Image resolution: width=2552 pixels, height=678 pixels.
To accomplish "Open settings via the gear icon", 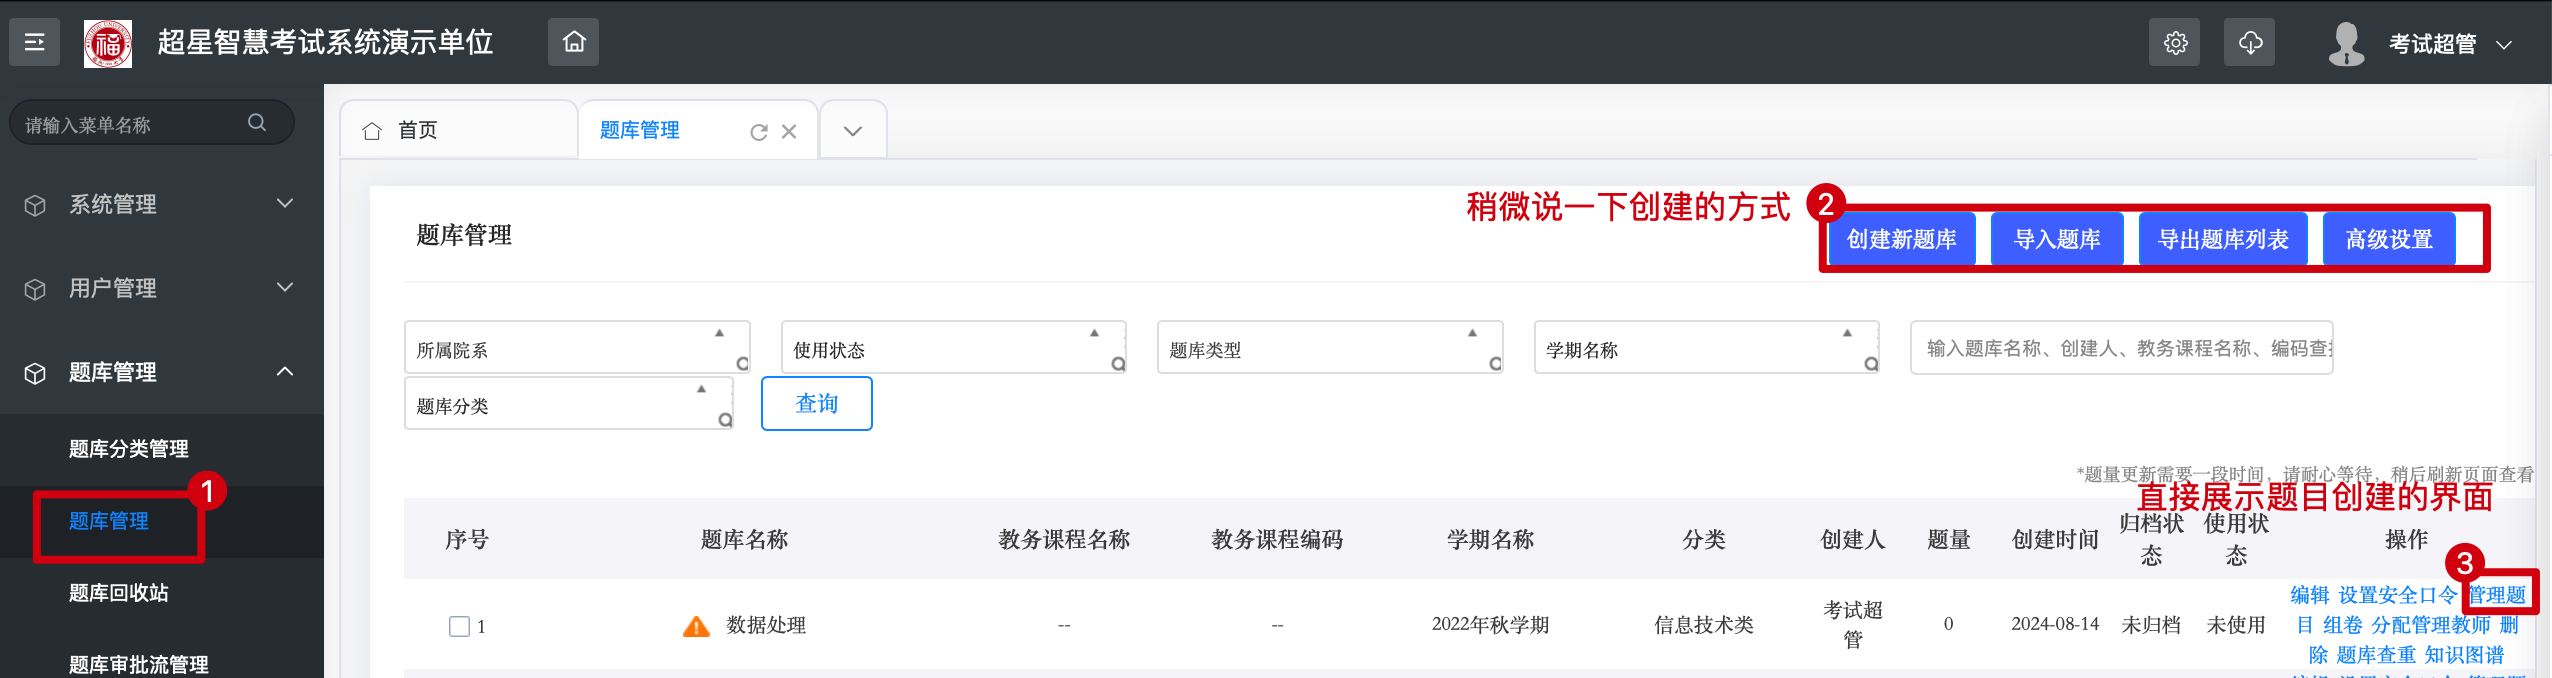I will coord(2174,43).
